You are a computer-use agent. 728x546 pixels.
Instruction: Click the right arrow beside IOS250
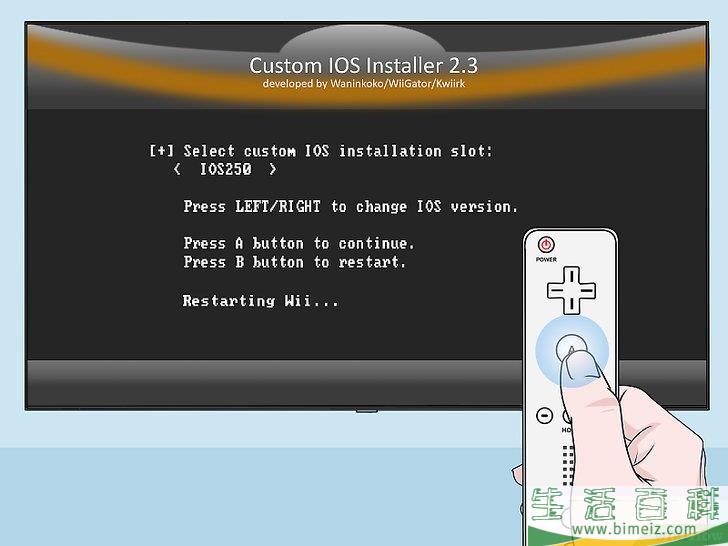273,169
